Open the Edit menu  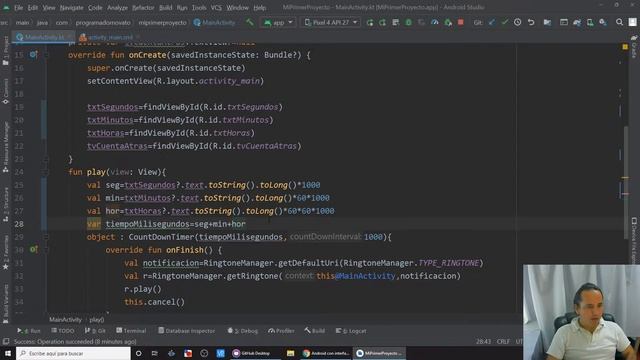[x=33, y=7]
